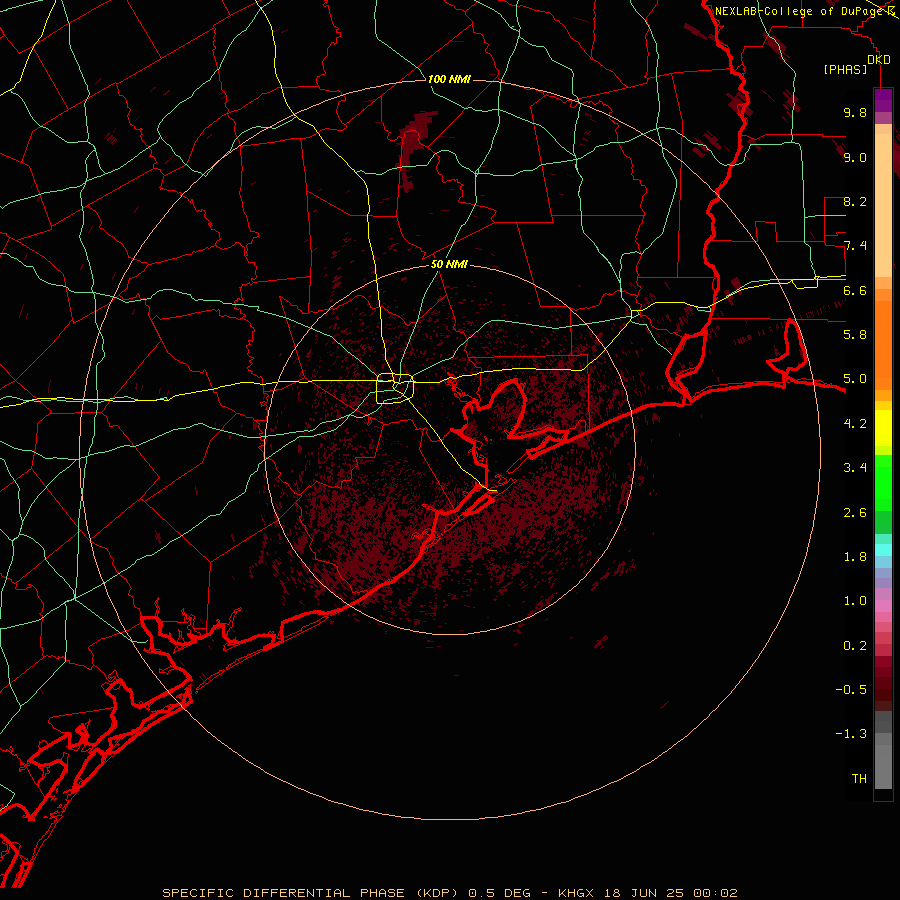The height and width of the screenshot is (900, 900).
Task: Click the 6.6 value on color scale
Action: click(x=855, y=290)
